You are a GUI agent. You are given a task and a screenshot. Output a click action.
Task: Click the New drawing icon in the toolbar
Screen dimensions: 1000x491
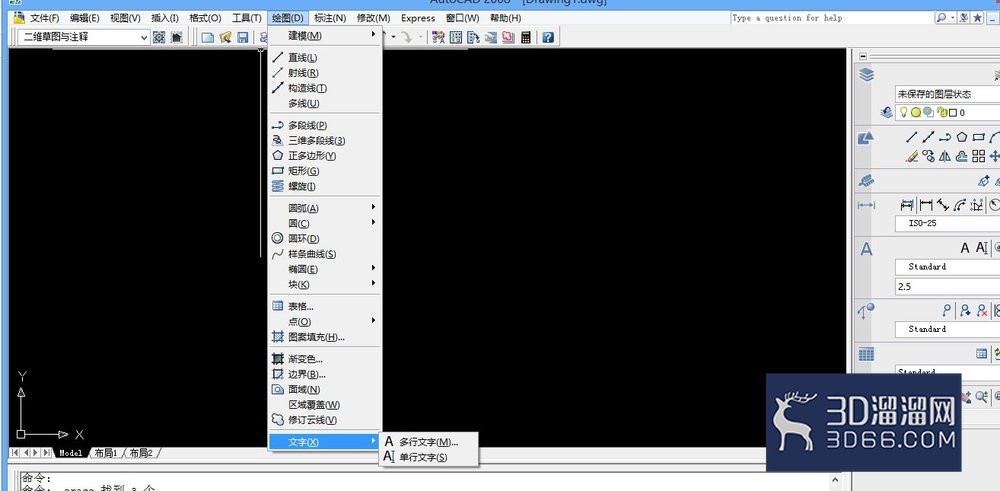click(207, 37)
